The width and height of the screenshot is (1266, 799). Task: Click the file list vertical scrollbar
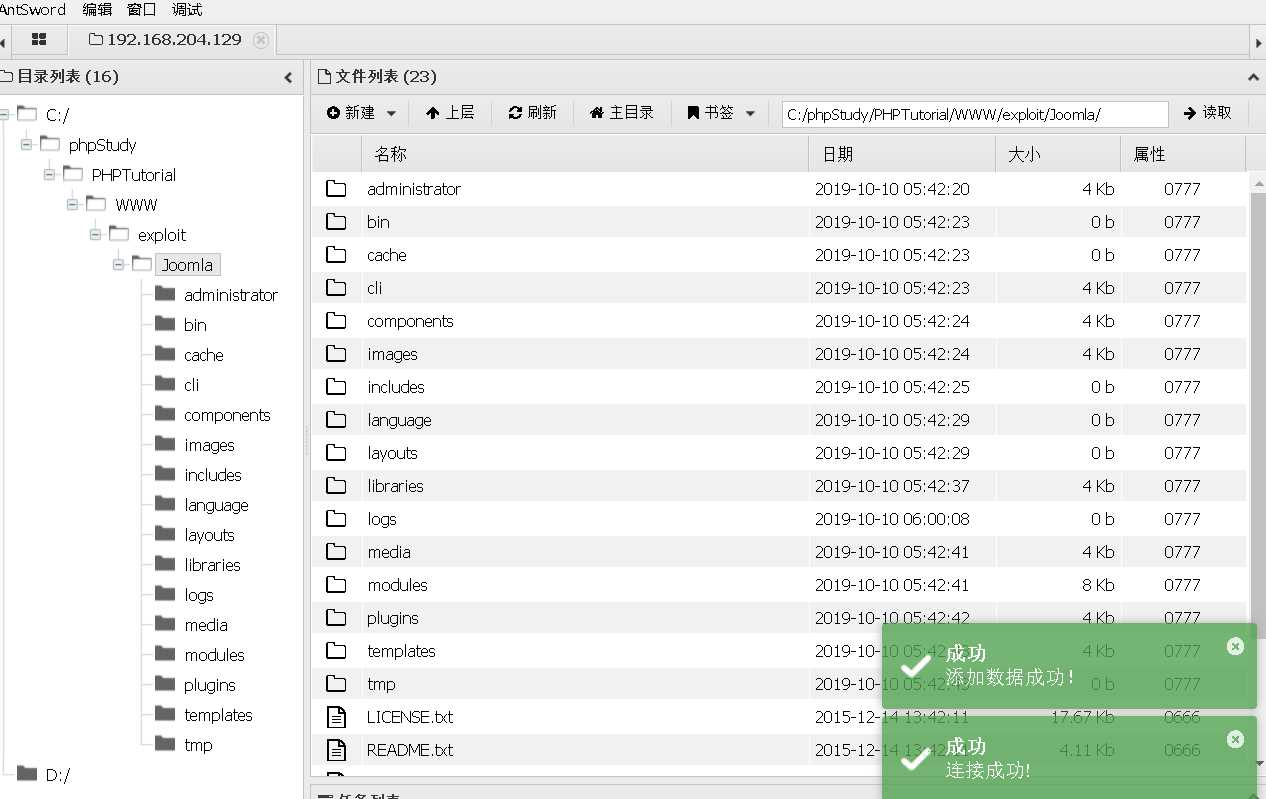(1258, 415)
